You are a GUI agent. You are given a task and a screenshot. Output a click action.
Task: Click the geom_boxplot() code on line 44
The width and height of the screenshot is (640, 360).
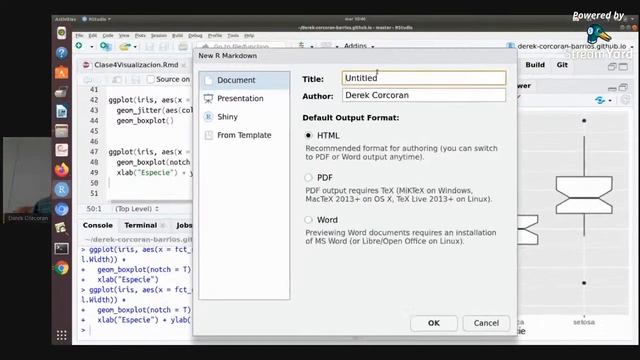(145, 121)
